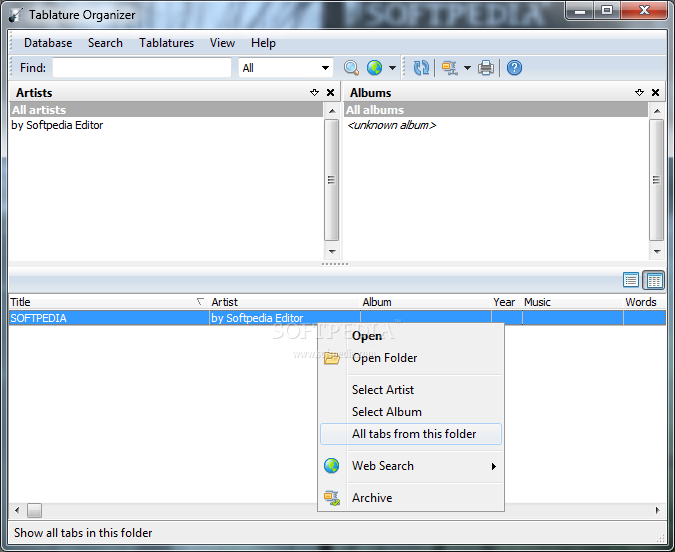
Task: Click table horizontal scroll right arrow
Action: 658,511
